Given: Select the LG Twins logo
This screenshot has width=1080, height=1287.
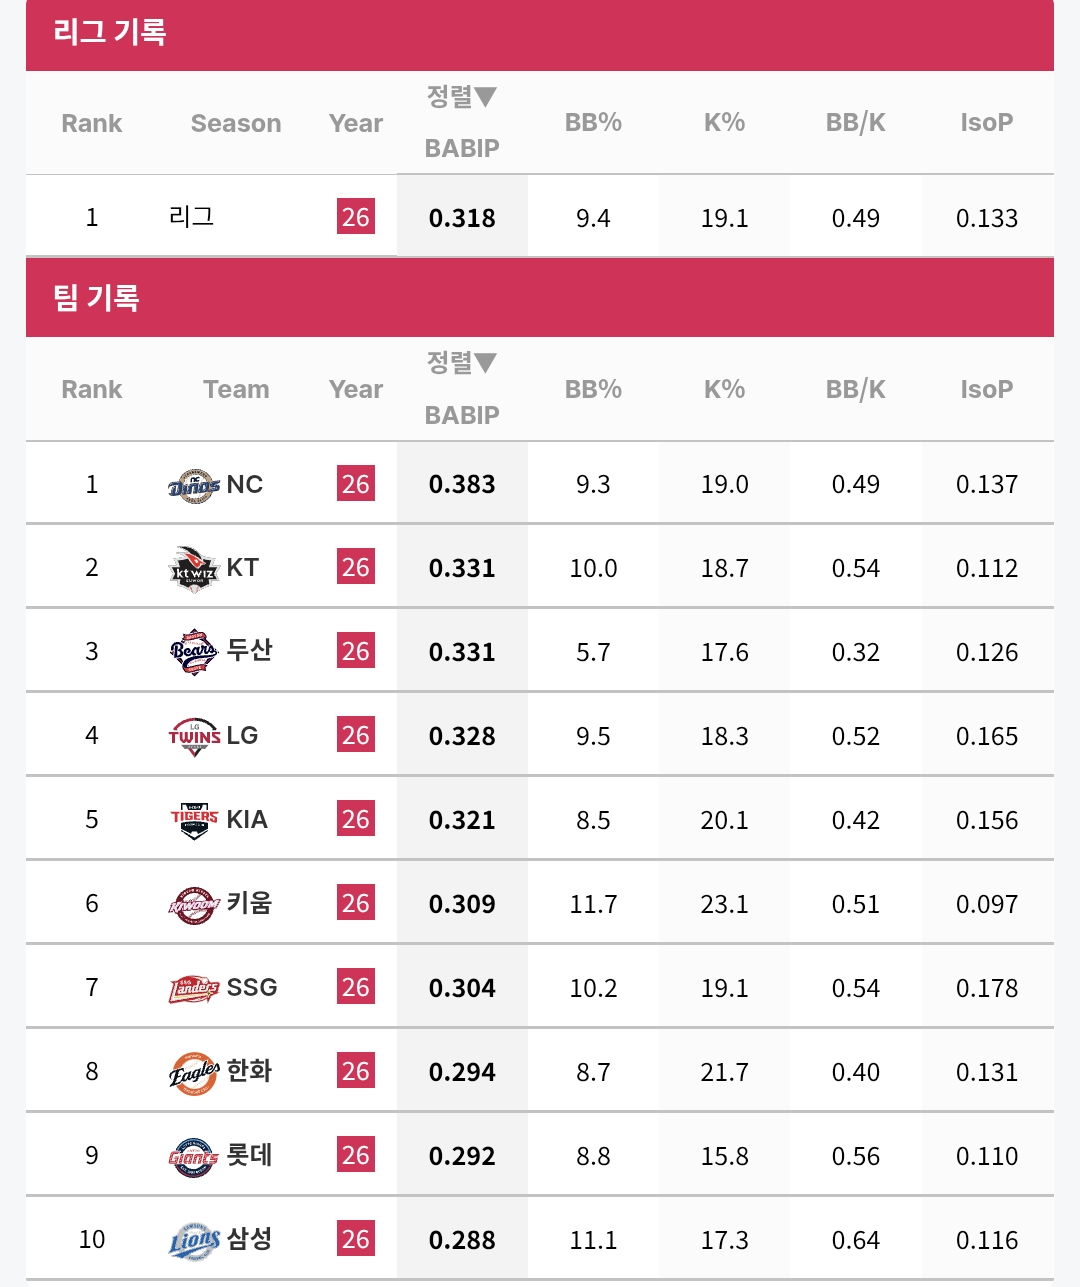Looking at the screenshot, I should [194, 737].
